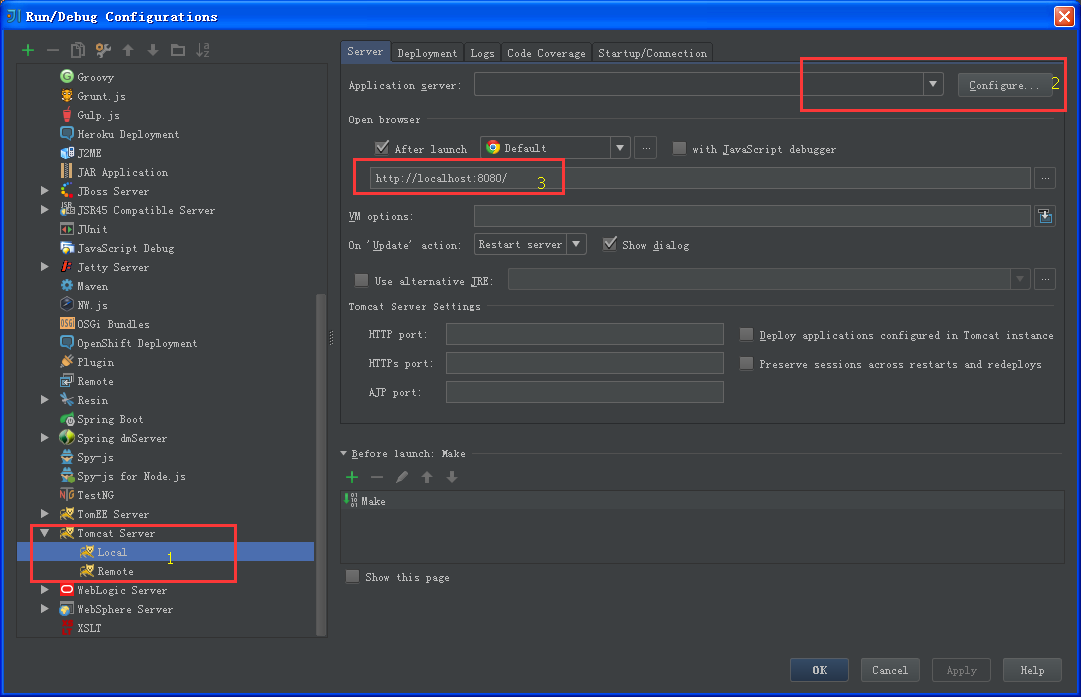This screenshot has width=1081, height=697.
Task: Toggle the Show this page checkbox
Action: (352, 576)
